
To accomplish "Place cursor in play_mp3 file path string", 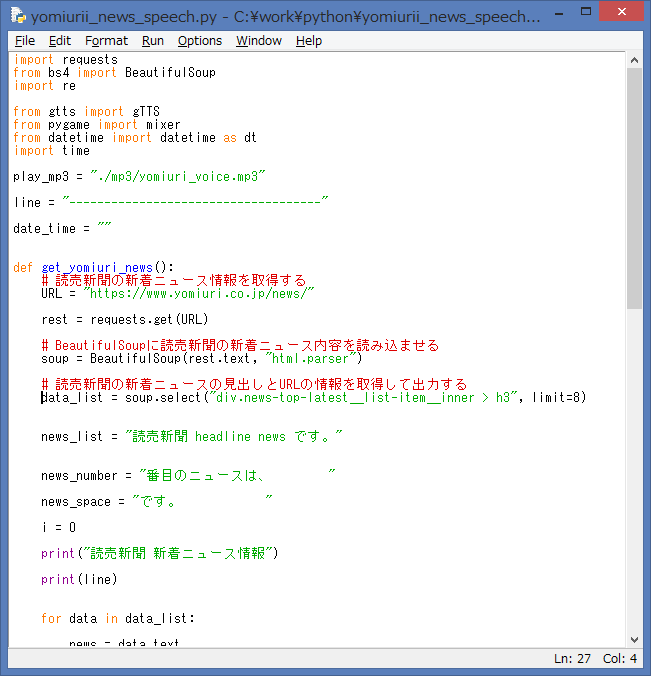I will tap(177, 176).
